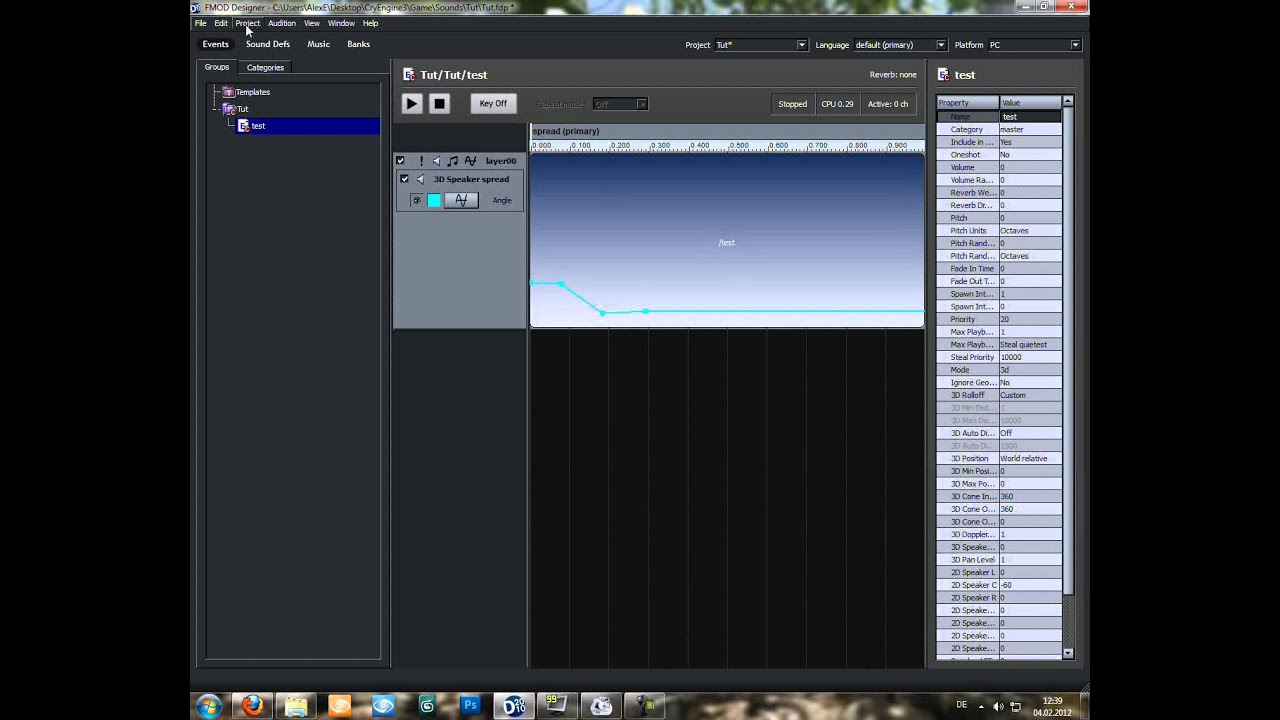The image size is (1280, 720).
Task: Click the timeline ruler at 0.500
Action: point(737,146)
